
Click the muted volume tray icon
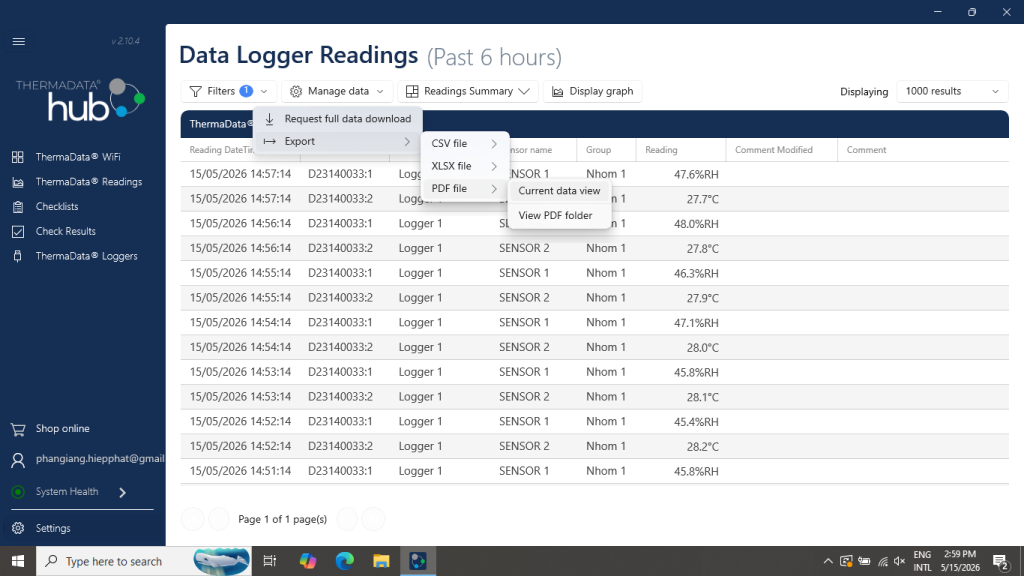tap(899, 561)
